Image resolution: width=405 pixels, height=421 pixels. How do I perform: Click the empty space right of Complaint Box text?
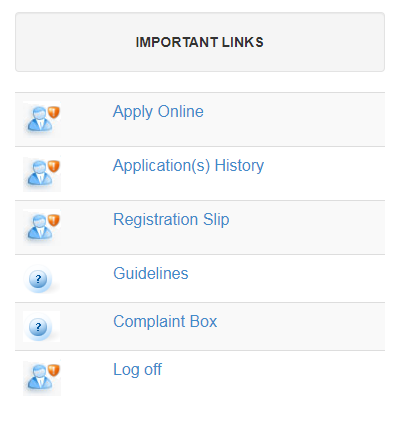pos(301,327)
